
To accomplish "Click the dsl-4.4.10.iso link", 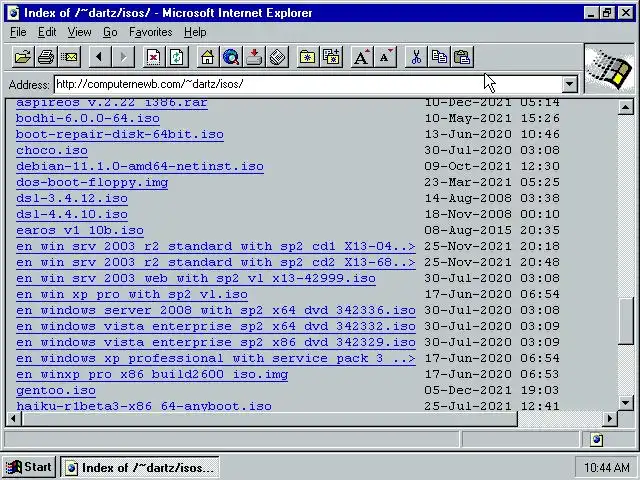I will [x=72, y=214].
